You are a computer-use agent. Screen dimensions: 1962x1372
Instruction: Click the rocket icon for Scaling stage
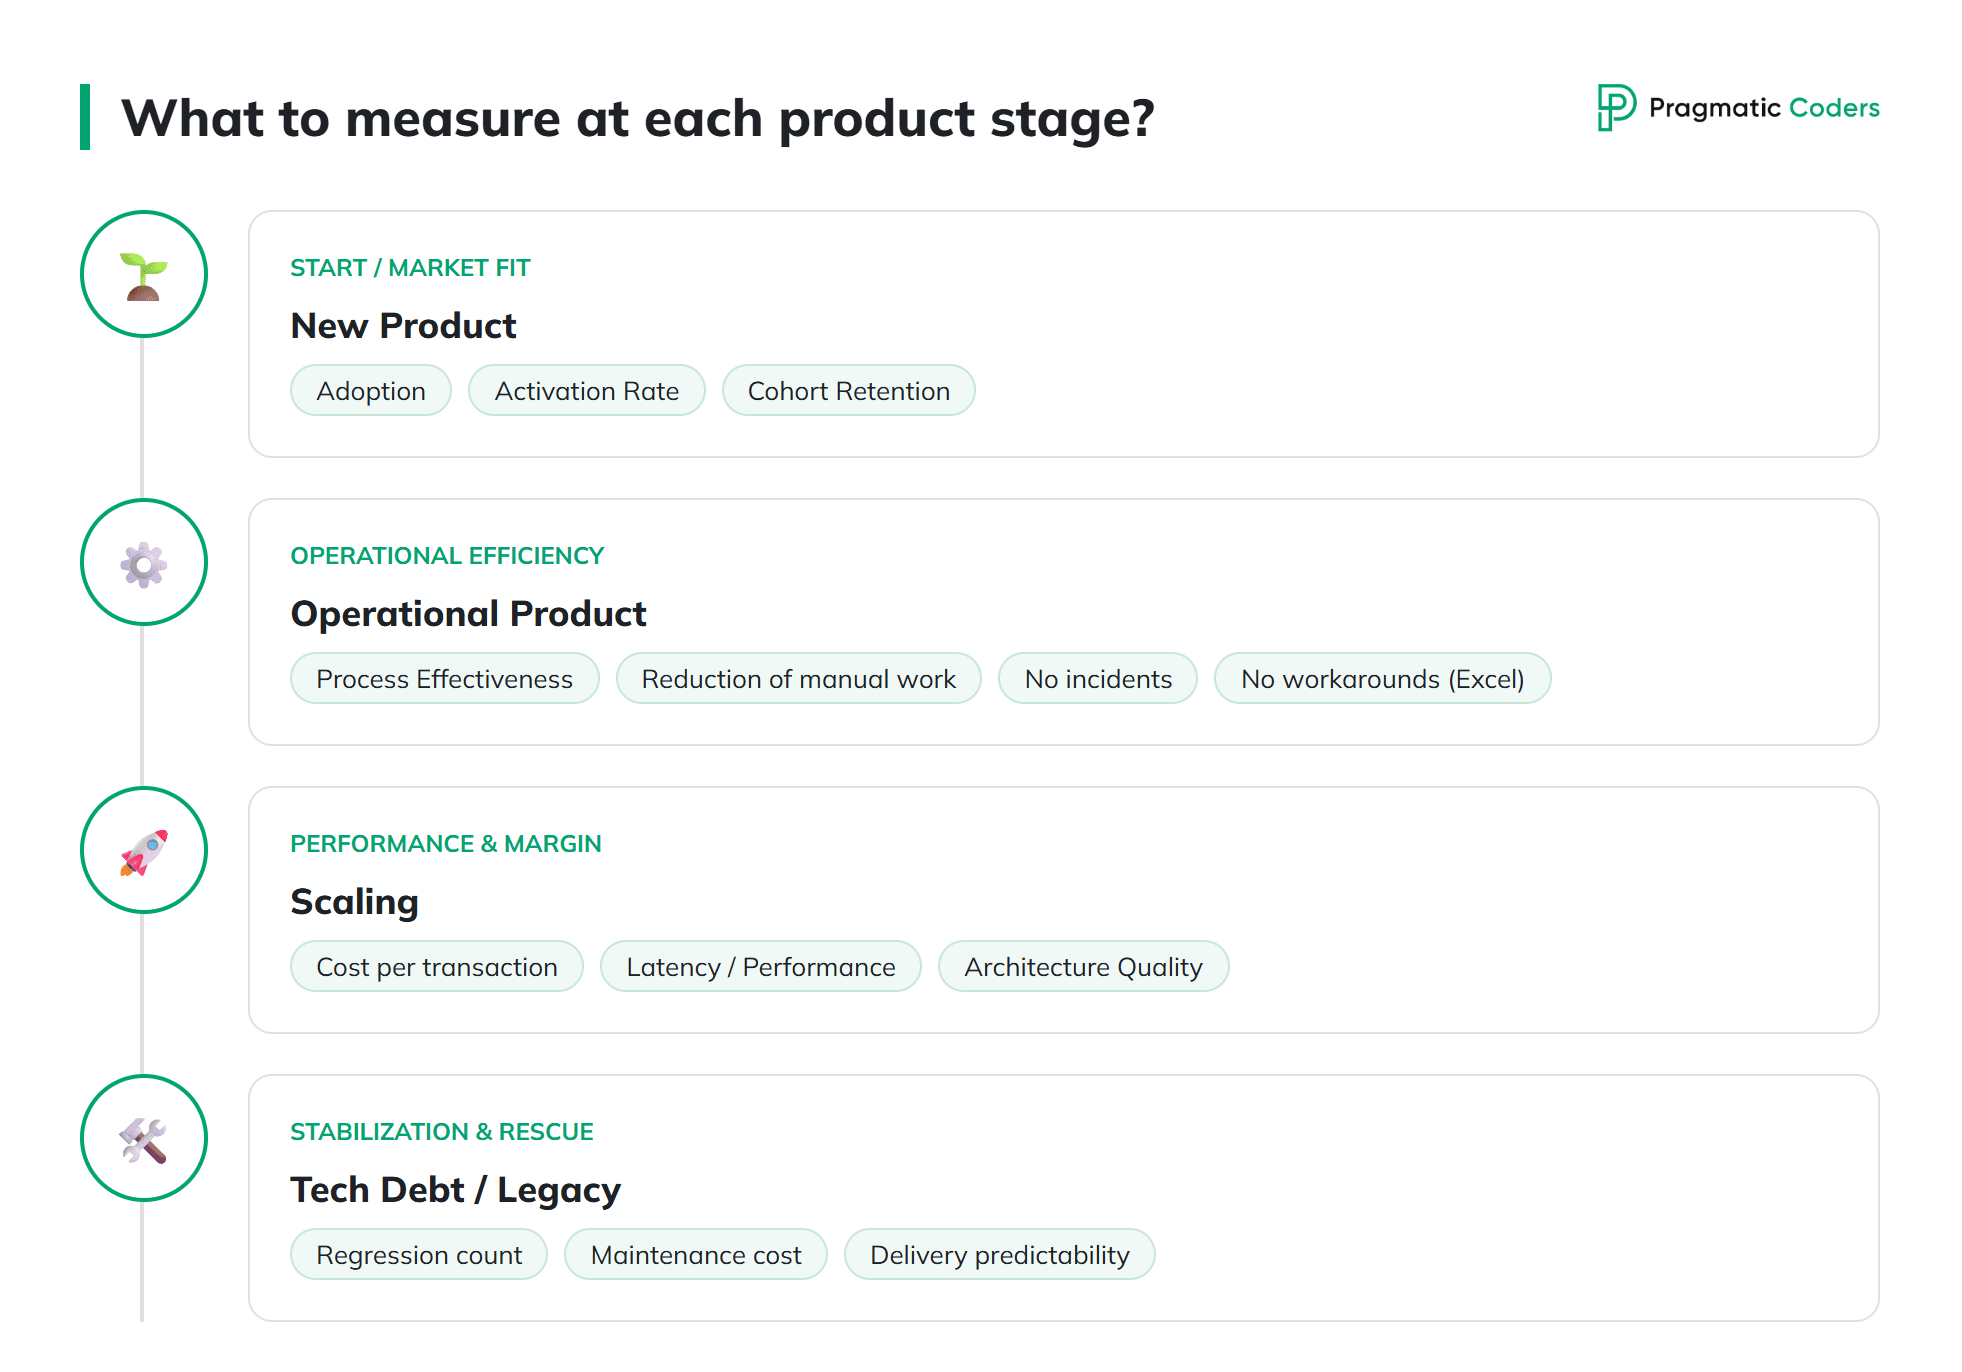click(144, 851)
